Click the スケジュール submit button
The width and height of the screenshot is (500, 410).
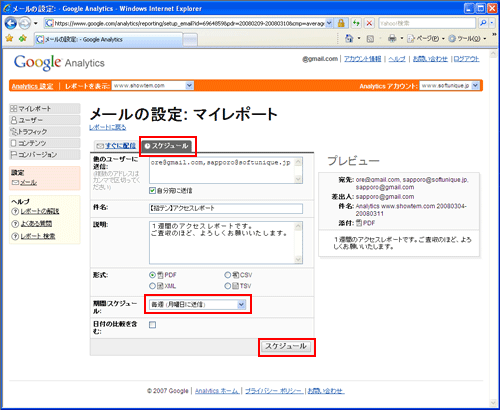pyautogui.click(x=286, y=346)
